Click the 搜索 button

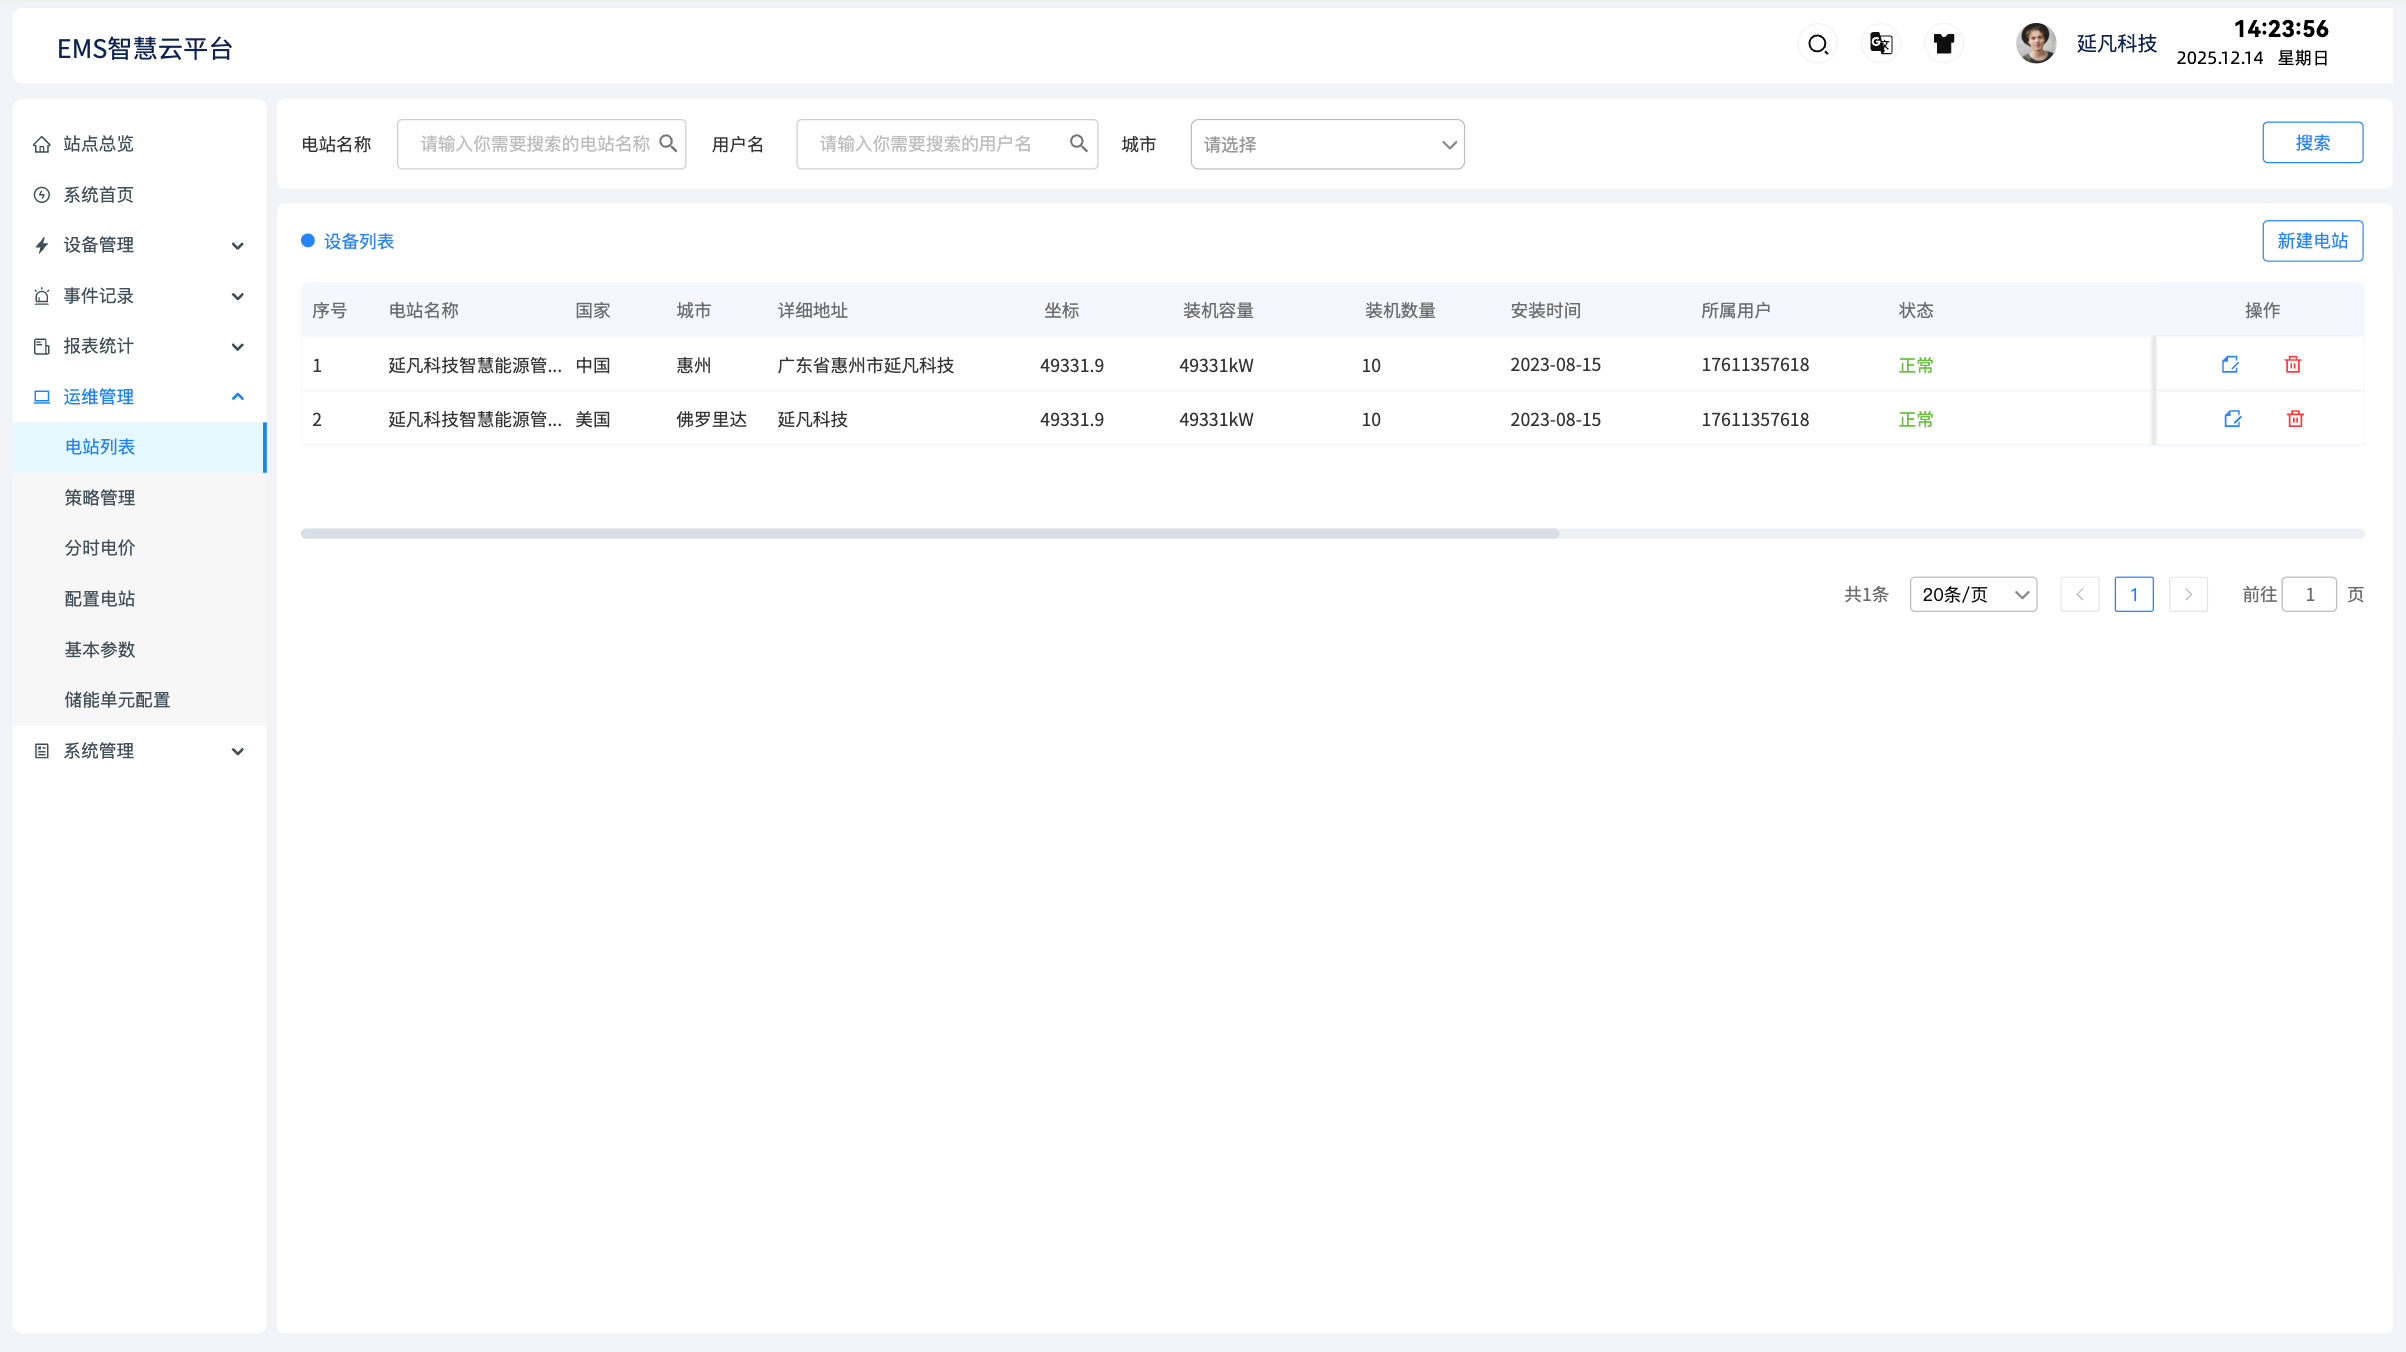[x=2312, y=143]
